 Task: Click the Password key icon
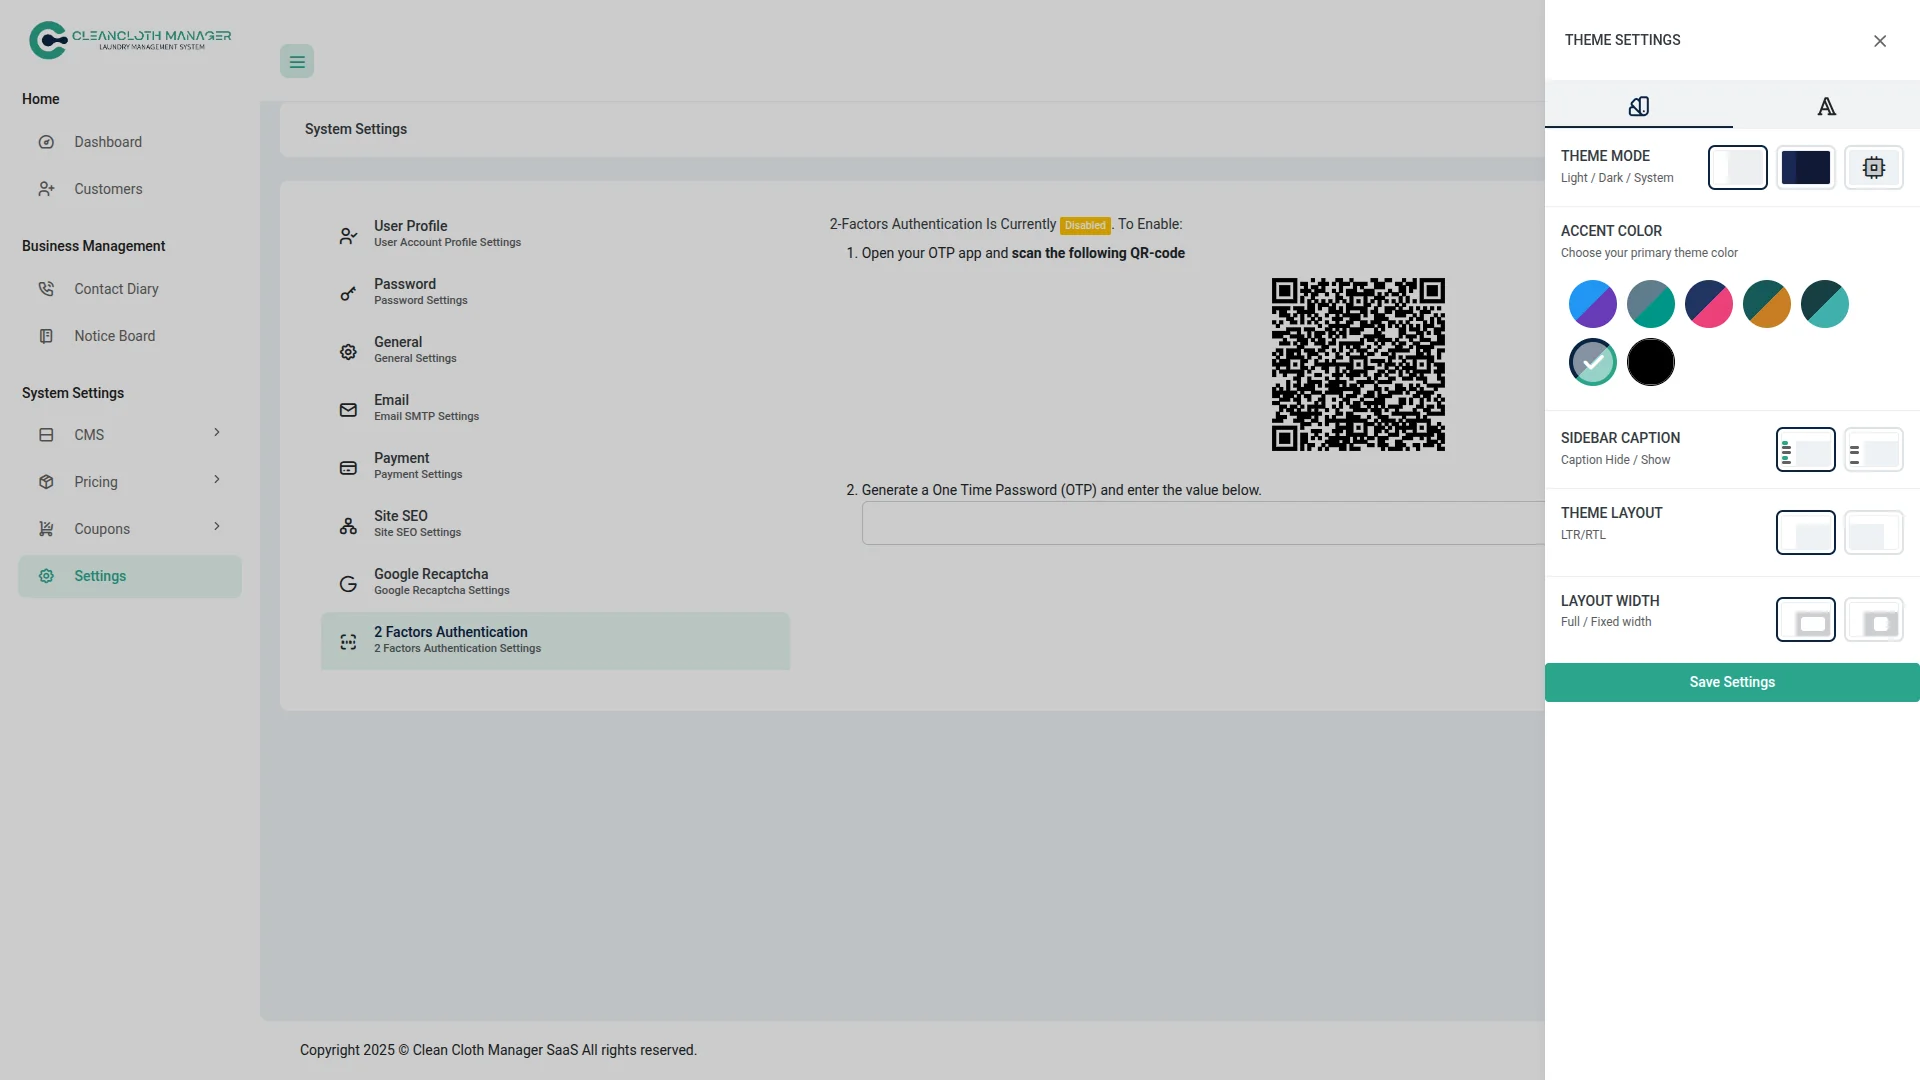pyautogui.click(x=348, y=293)
